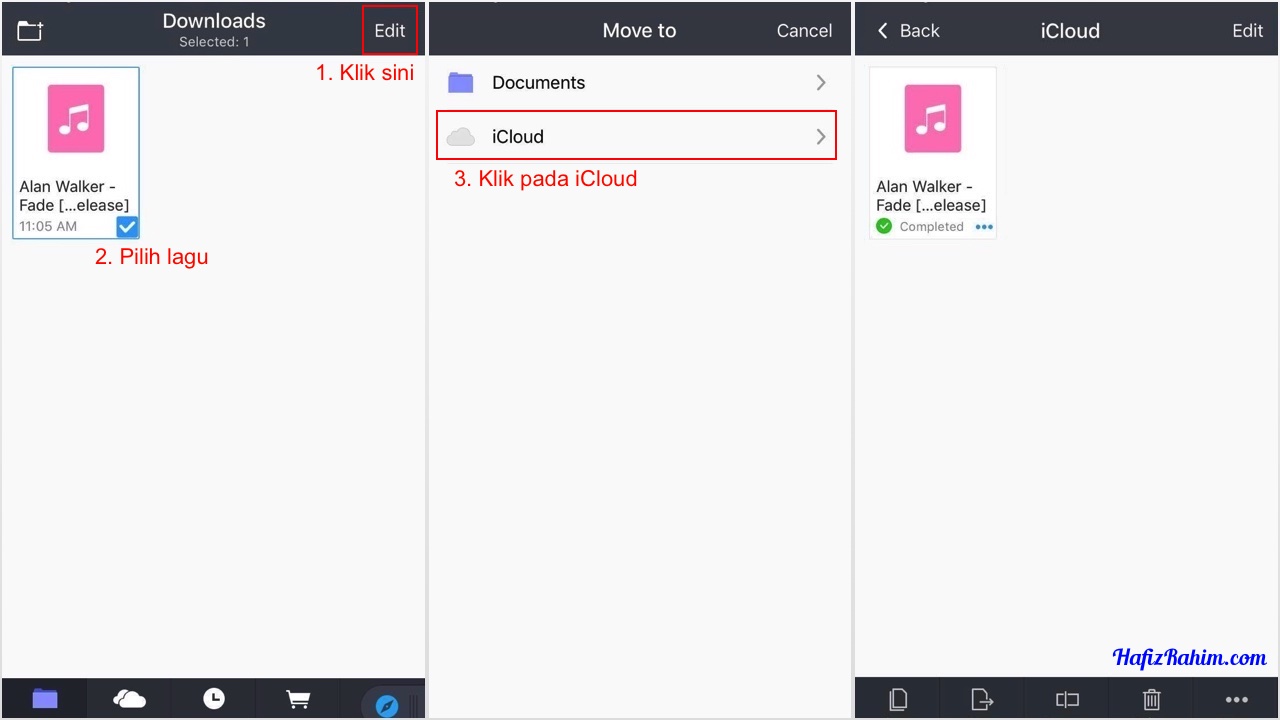Expand the Documents folder chevron
This screenshot has width=1280, height=720.
(x=821, y=83)
